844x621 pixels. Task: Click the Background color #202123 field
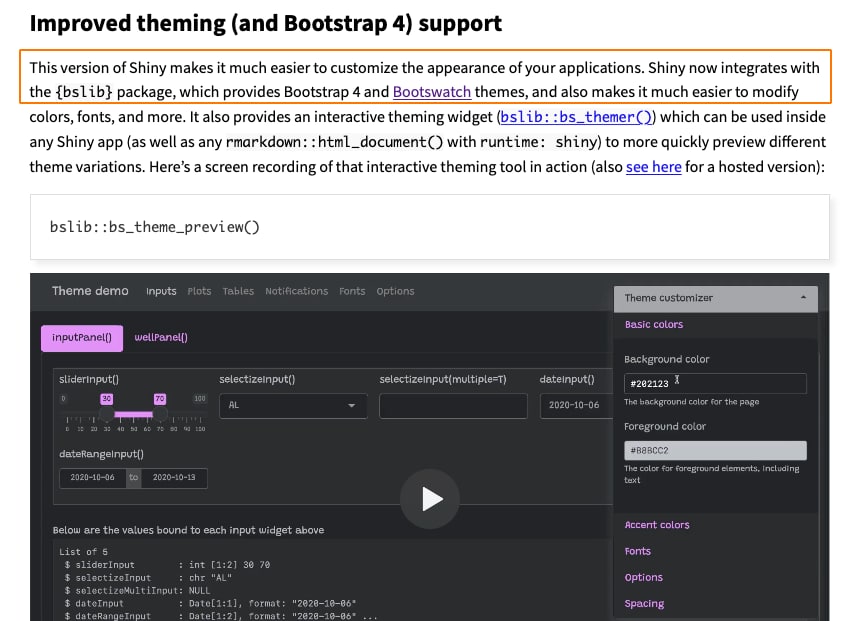pos(715,384)
